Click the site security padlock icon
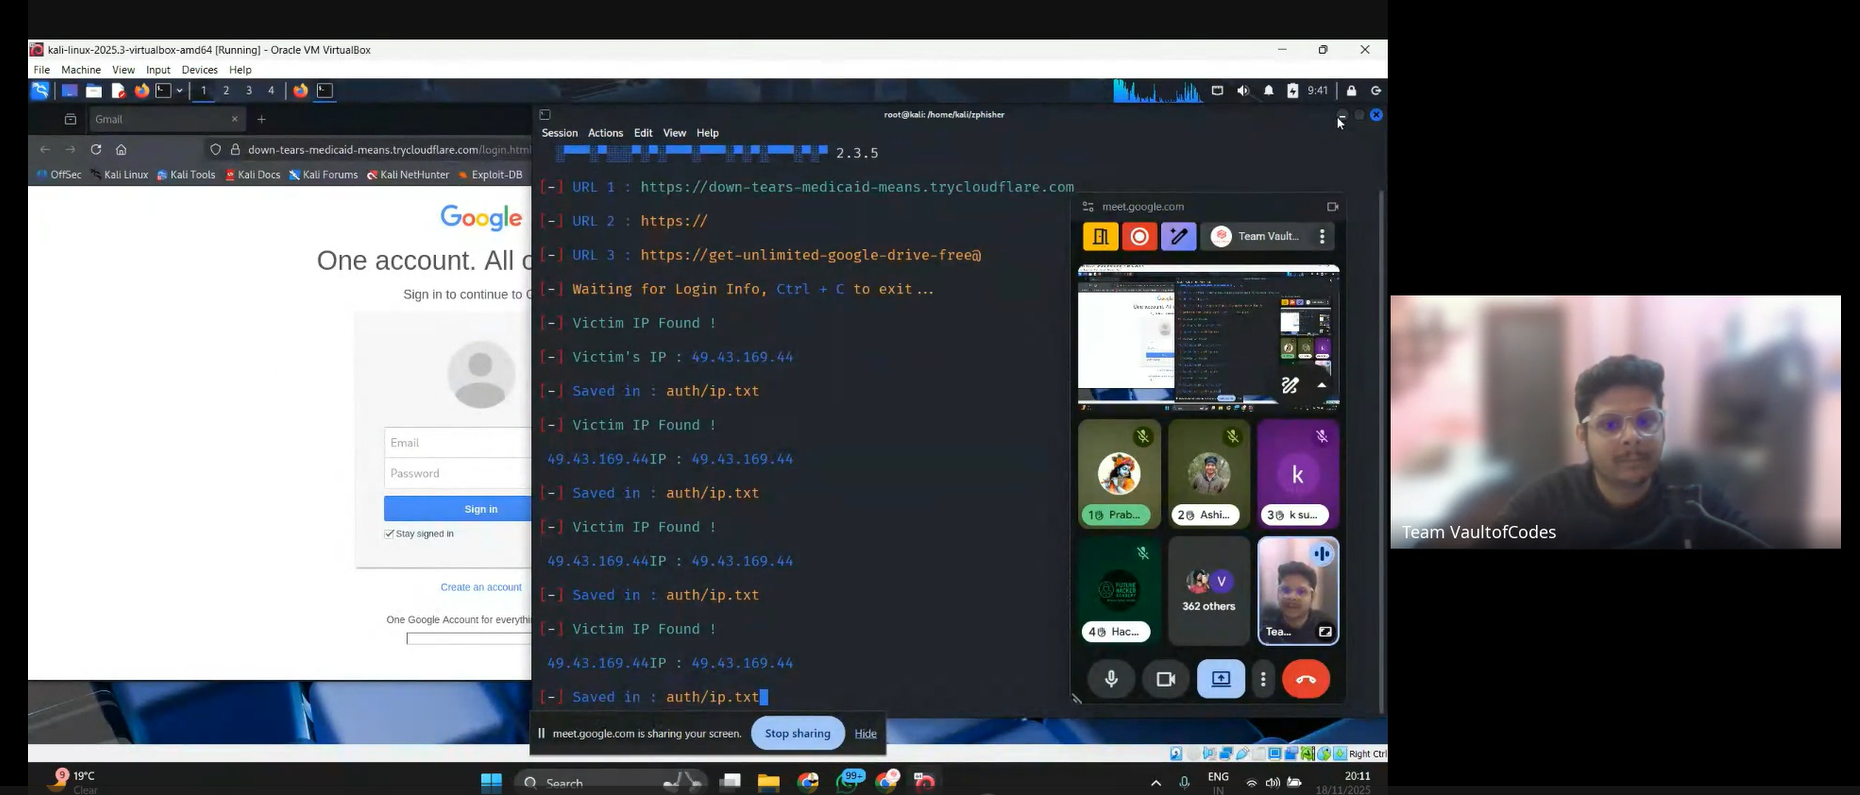The width and height of the screenshot is (1860, 795). (x=235, y=150)
